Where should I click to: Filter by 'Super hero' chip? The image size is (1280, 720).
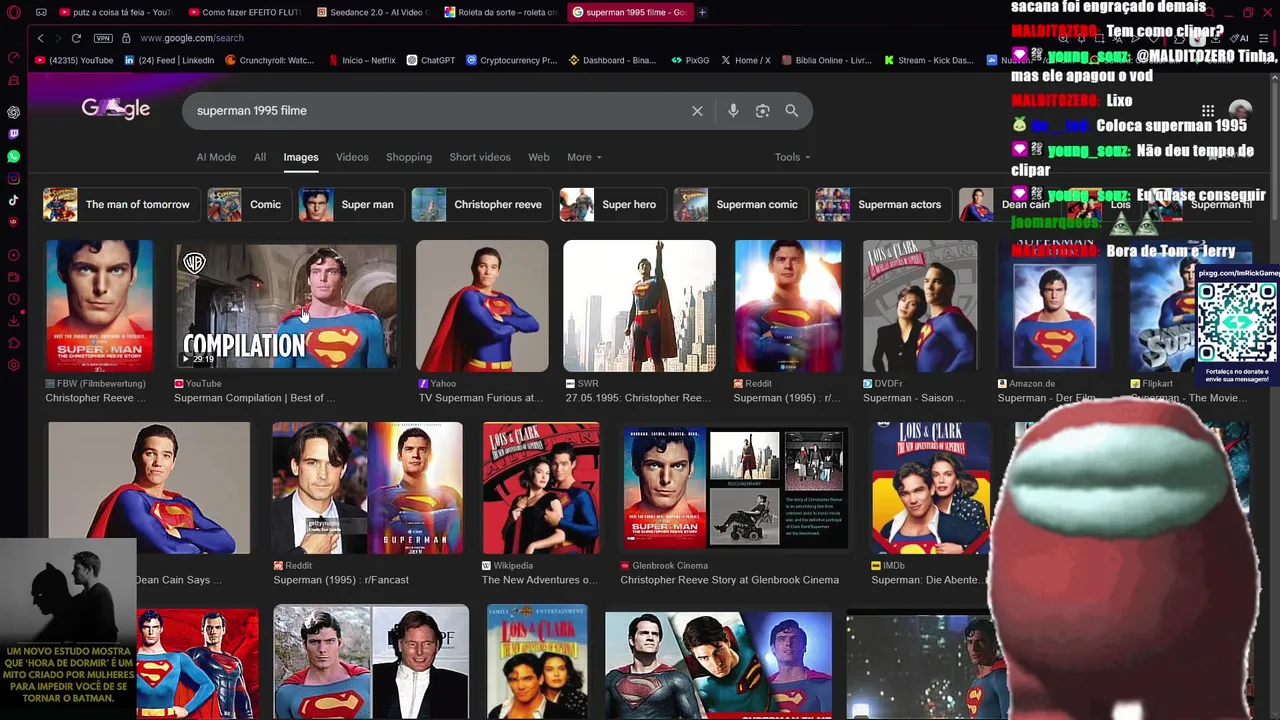pyautogui.click(x=611, y=204)
